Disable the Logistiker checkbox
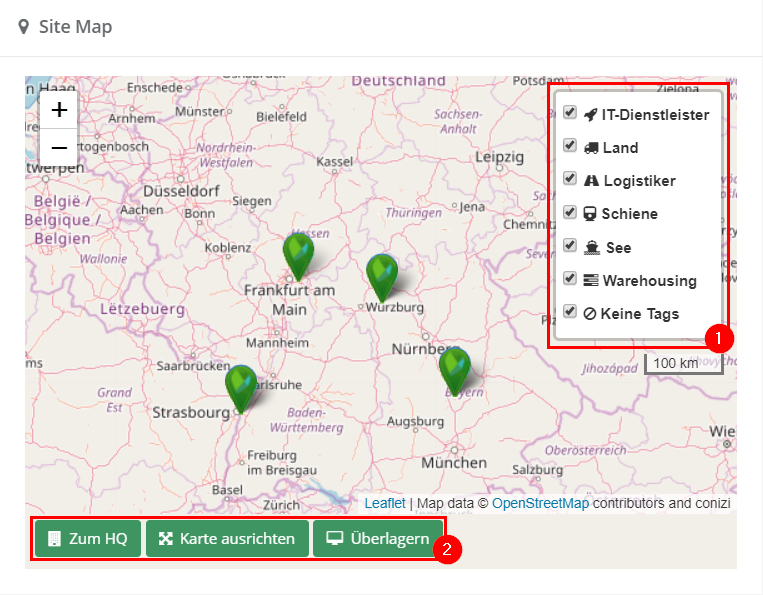Image resolution: width=763 pixels, height=595 pixels. tap(570, 179)
